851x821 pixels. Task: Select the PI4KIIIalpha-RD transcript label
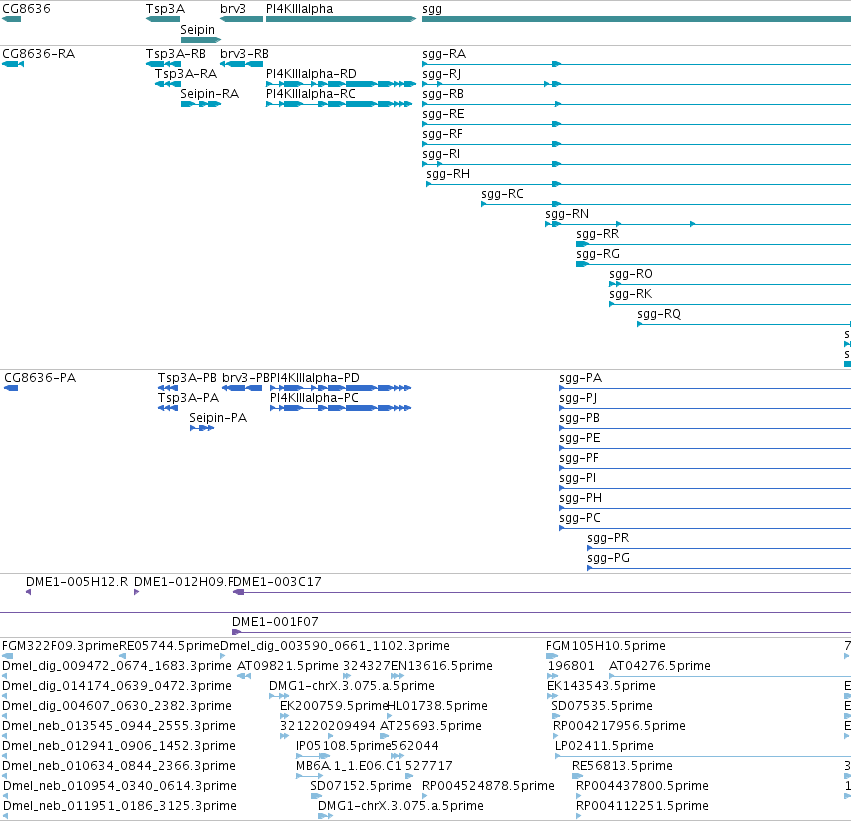pos(312,74)
